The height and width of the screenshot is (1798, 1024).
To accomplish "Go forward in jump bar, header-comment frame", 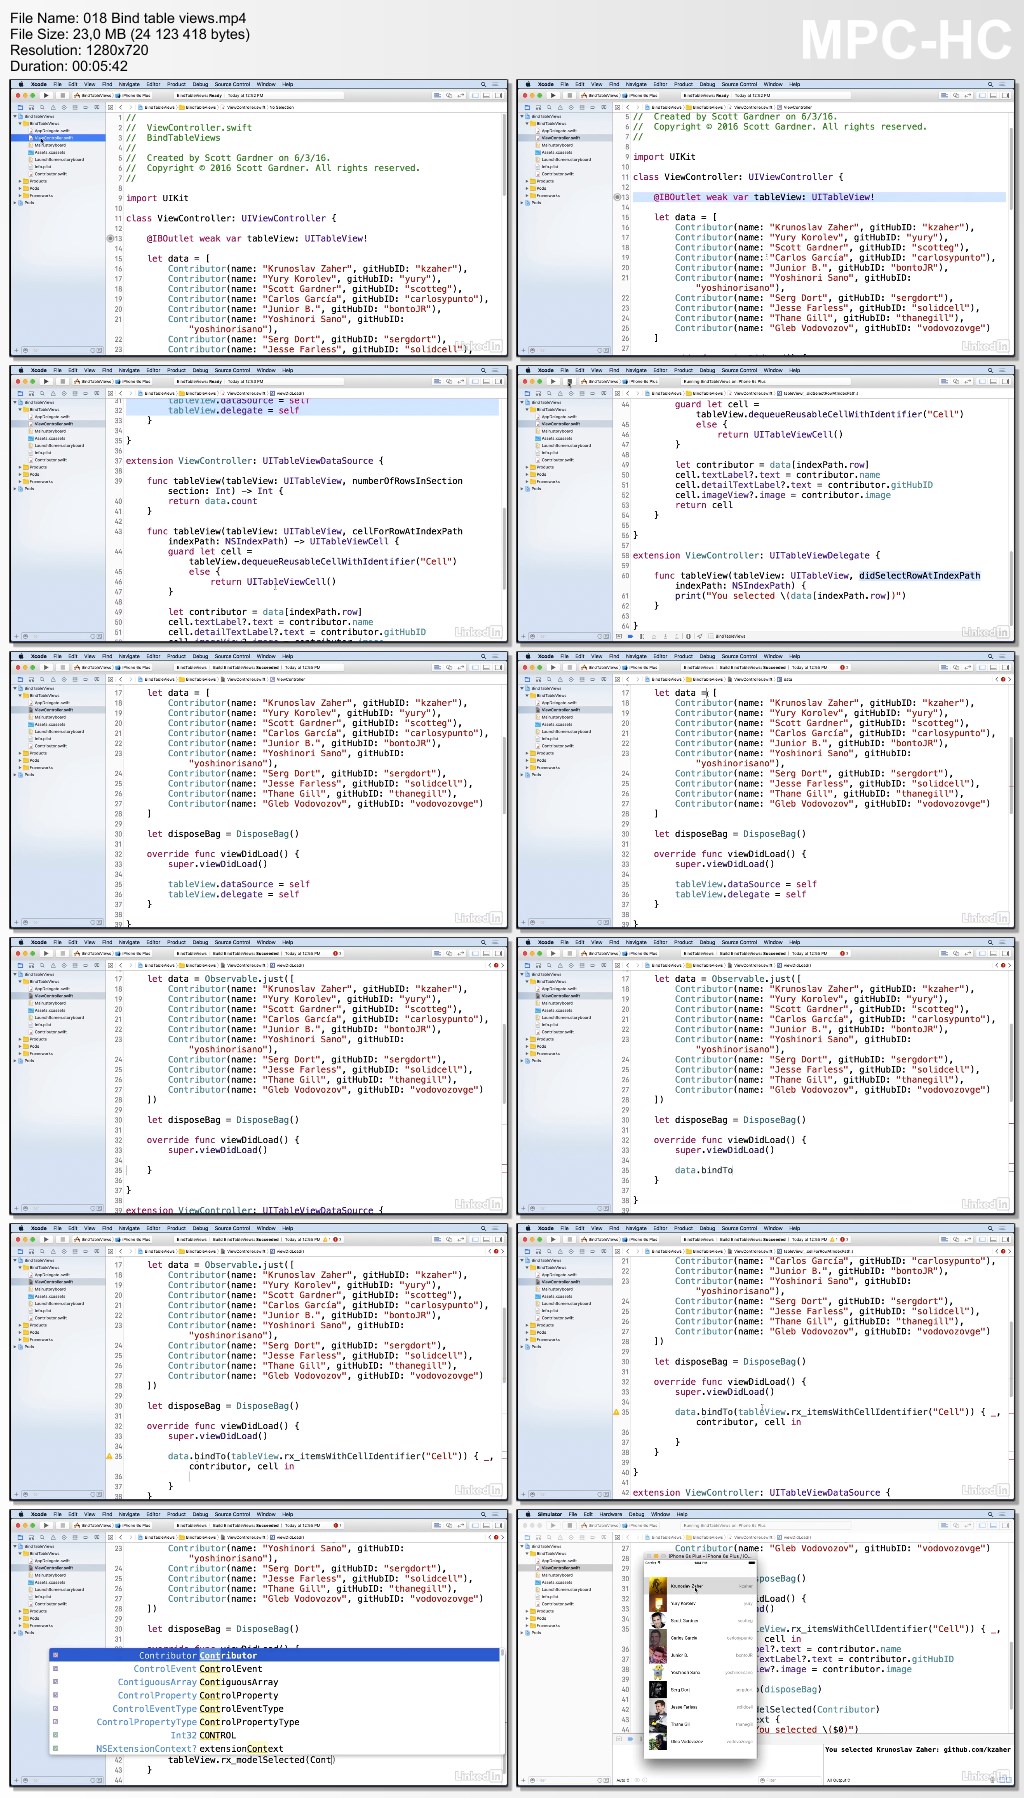I will tap(130, 107).
